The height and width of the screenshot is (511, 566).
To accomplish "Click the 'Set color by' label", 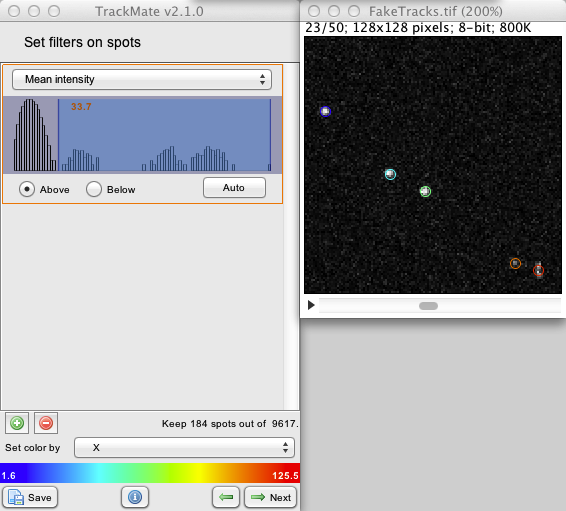I will pos(32,447).
